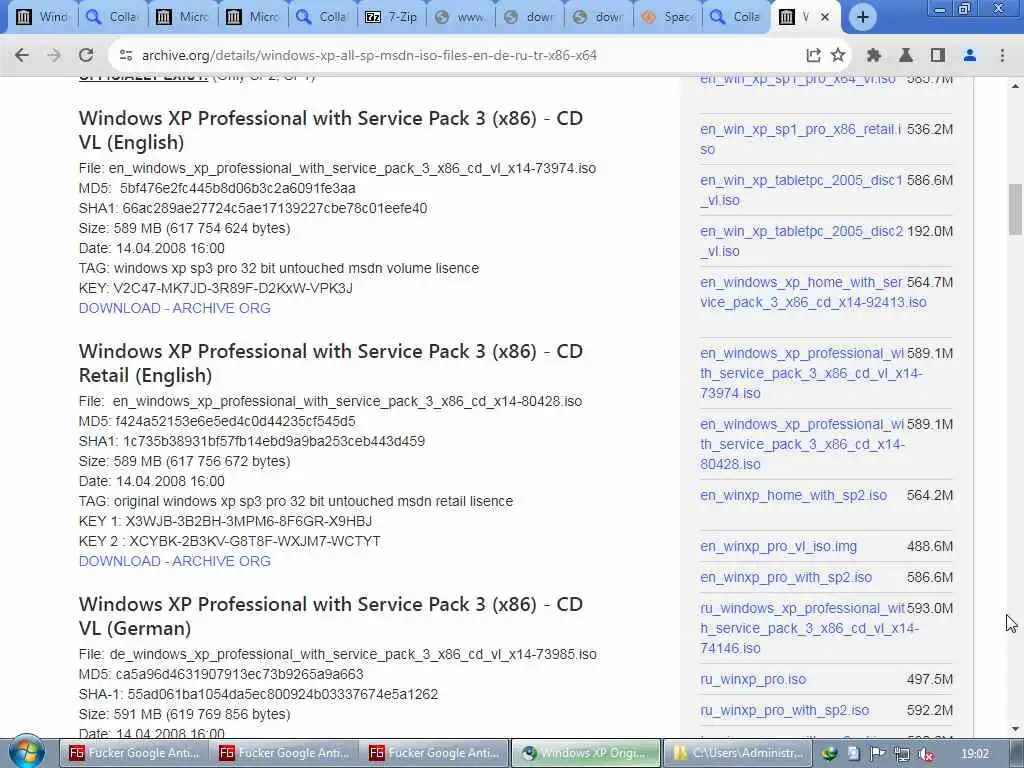Switch to the 7-Zip browser tab
Screen dimensions: 1024x768
click(x=391, y=18)
